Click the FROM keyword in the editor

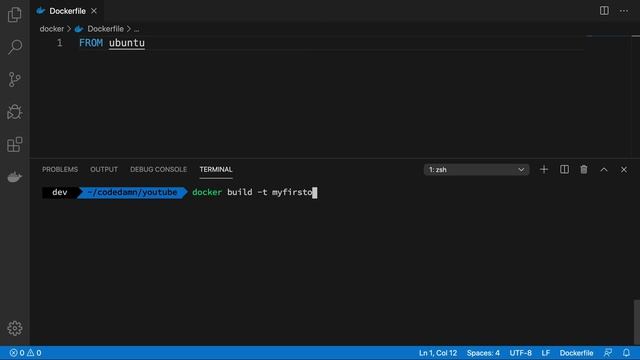[x=91, y=43]
